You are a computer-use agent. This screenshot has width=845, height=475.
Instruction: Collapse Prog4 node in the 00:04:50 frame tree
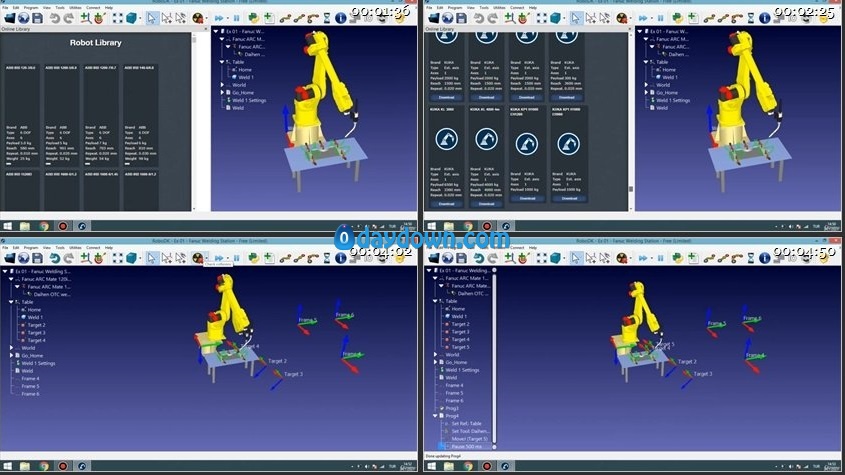435,416
